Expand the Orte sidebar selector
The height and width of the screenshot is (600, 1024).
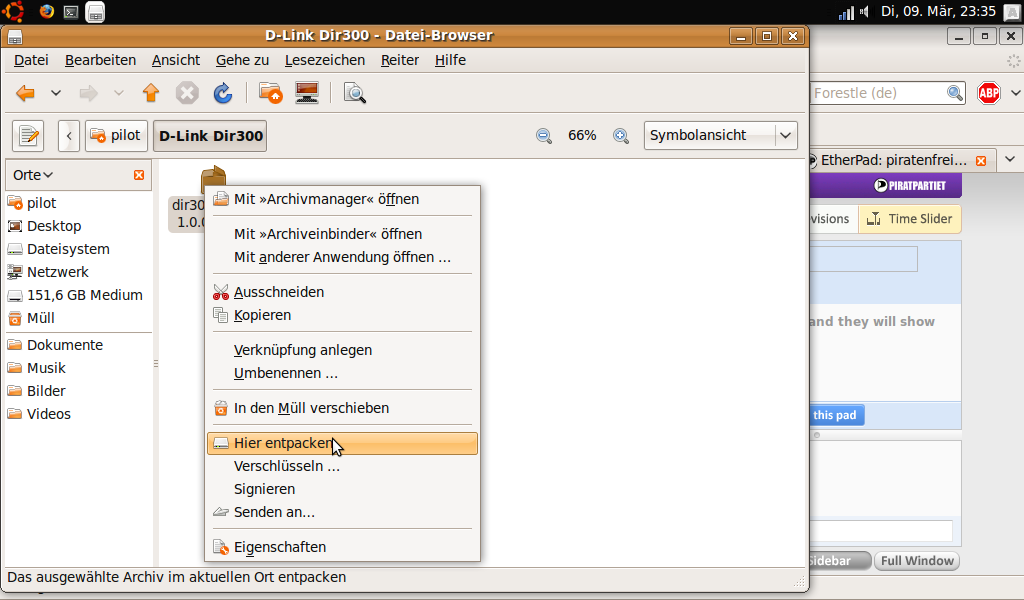point(33,175)
